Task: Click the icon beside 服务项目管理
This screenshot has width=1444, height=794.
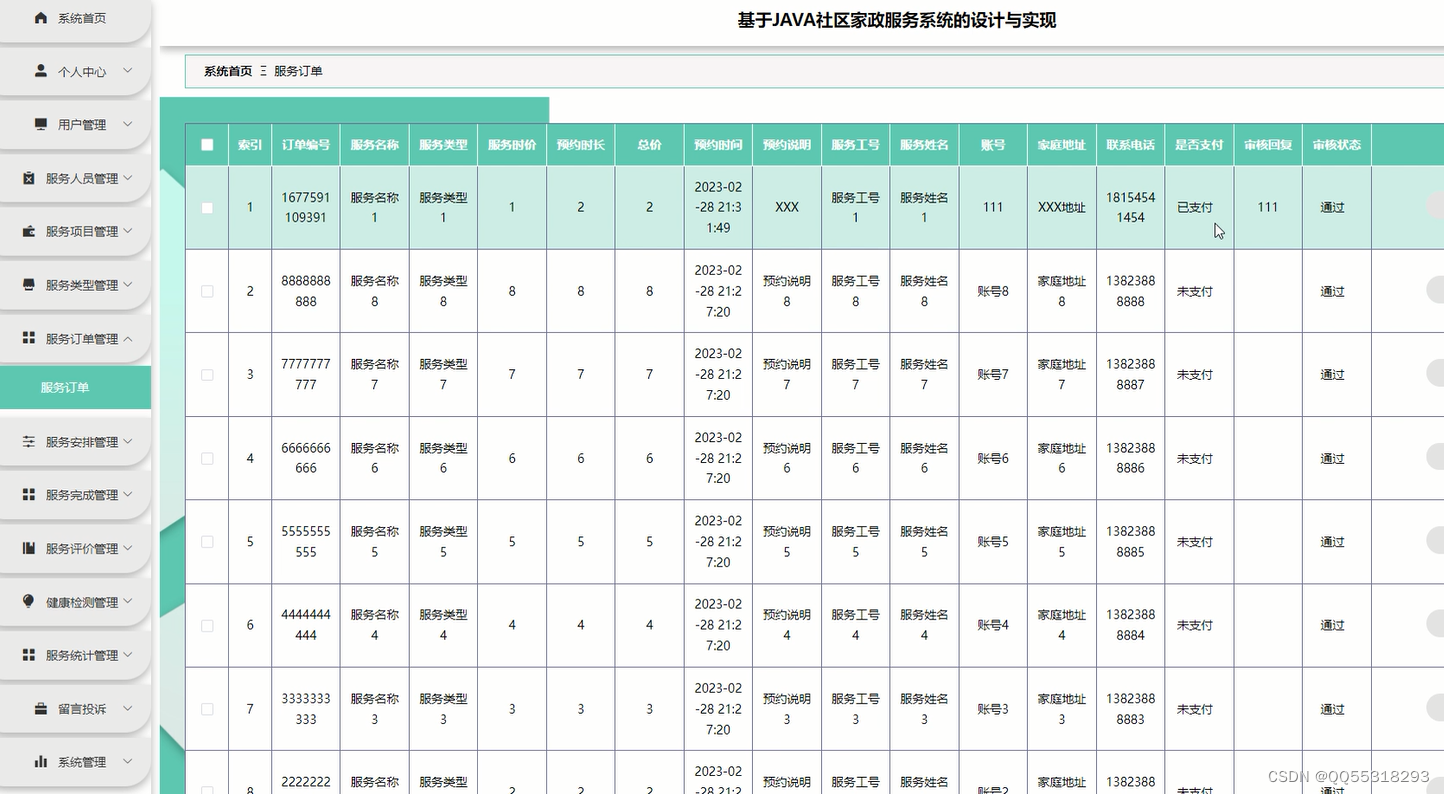Action: click(x=29, y=231)
